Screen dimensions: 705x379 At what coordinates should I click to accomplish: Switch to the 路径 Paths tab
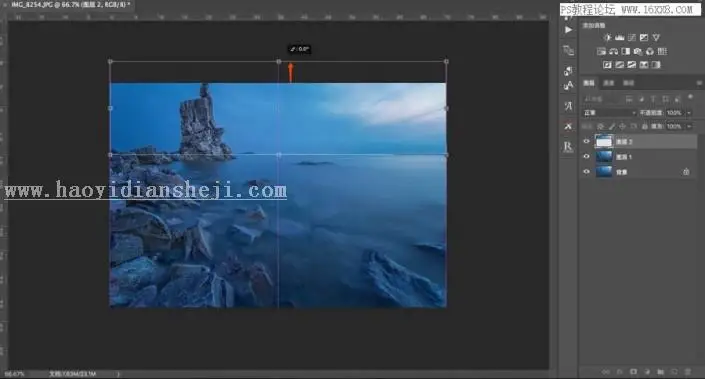(628, 83)
